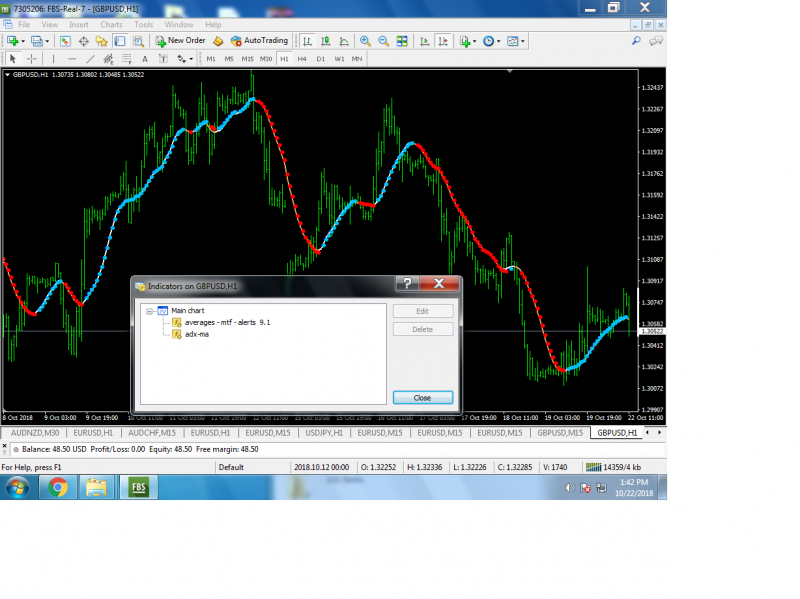This screenshot has height=599, width=800.
Task: Open the File menu
Action: click(24, 24)
